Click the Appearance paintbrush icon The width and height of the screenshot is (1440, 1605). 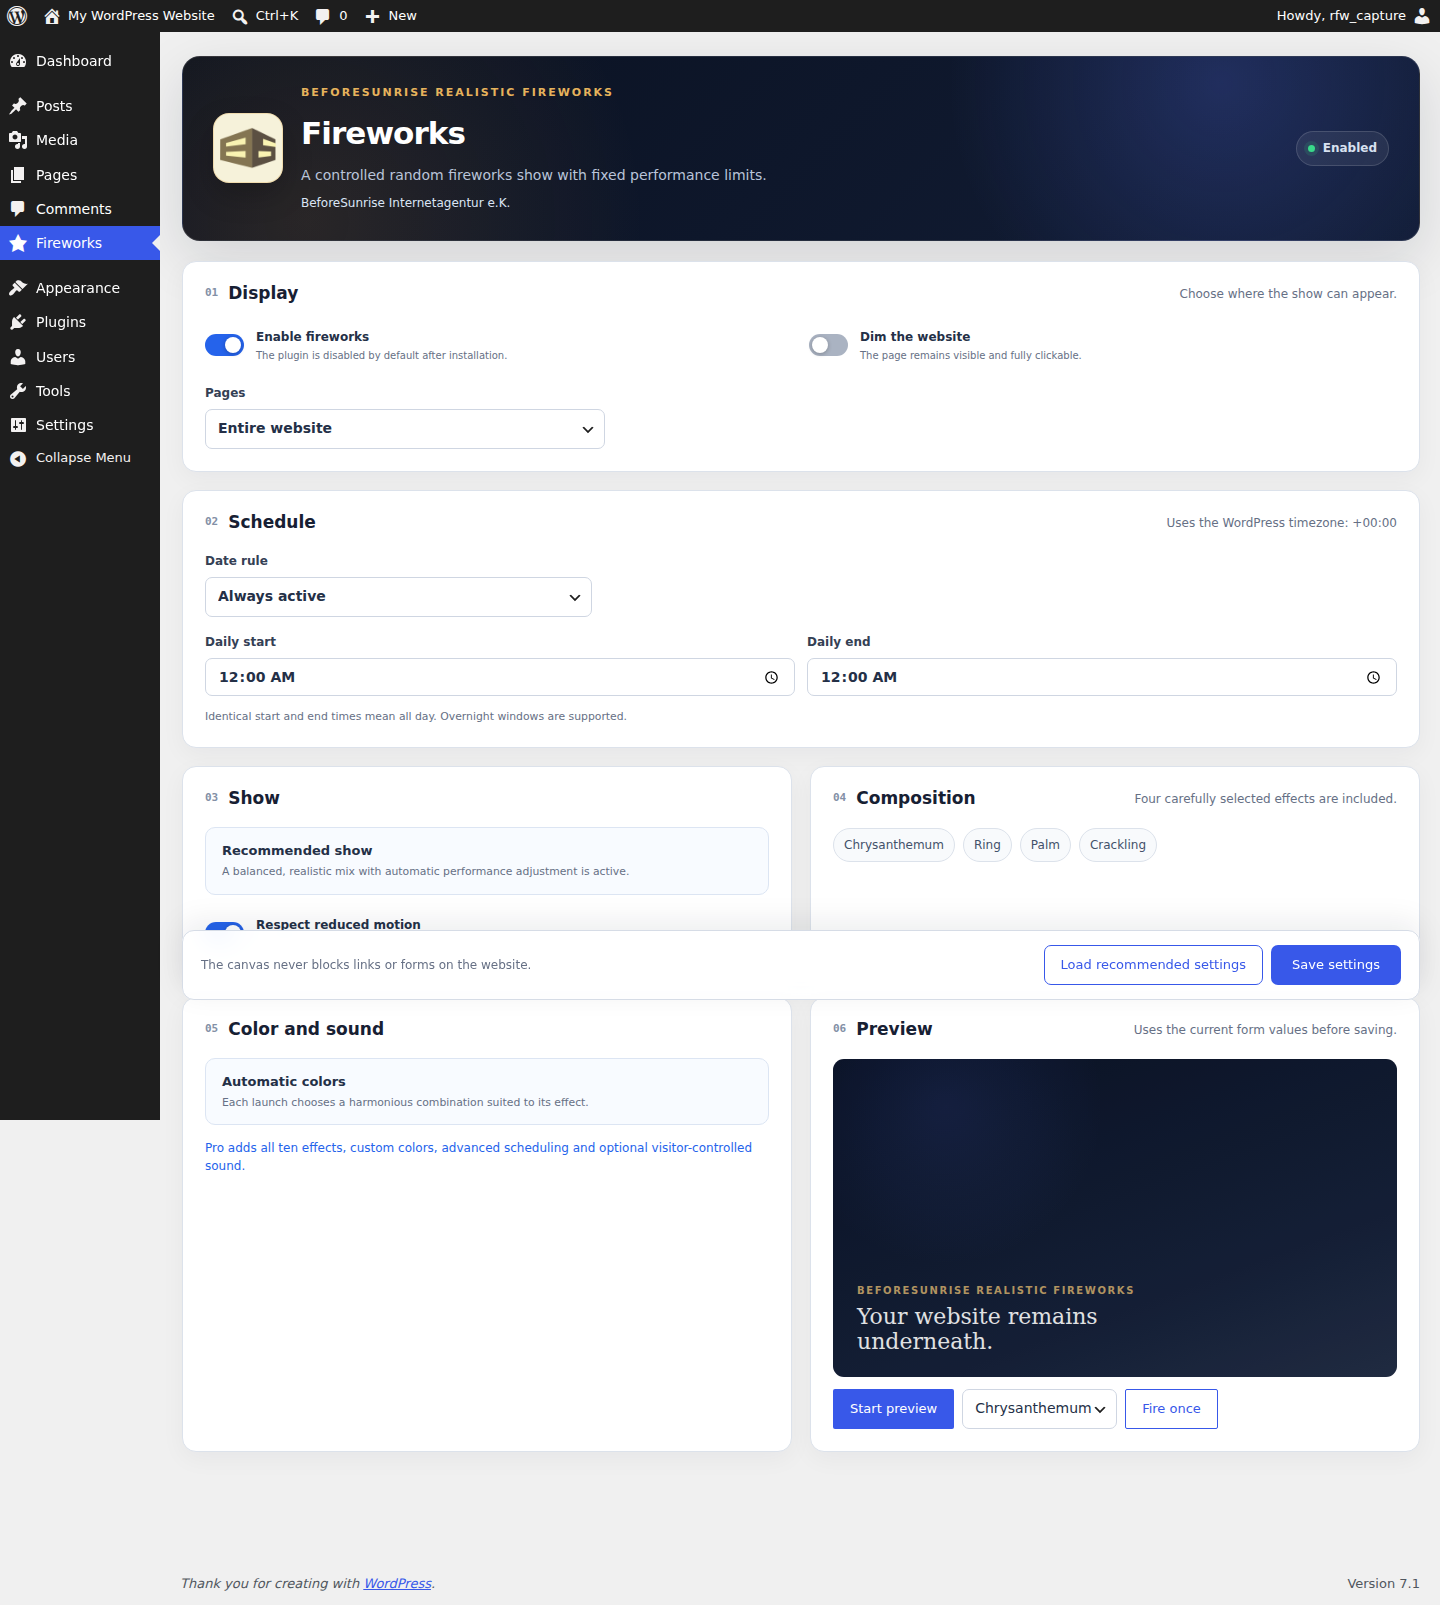coord(18,288)
